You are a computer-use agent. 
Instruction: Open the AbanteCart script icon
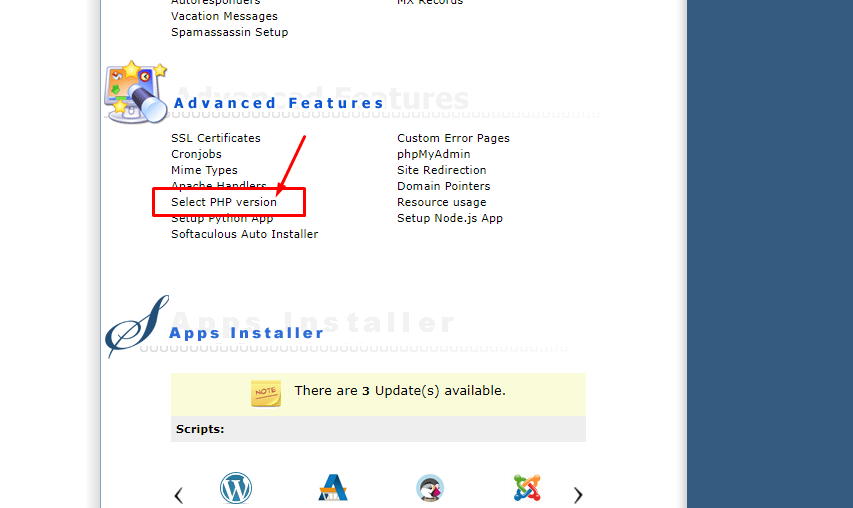click(x=333, y=487)
